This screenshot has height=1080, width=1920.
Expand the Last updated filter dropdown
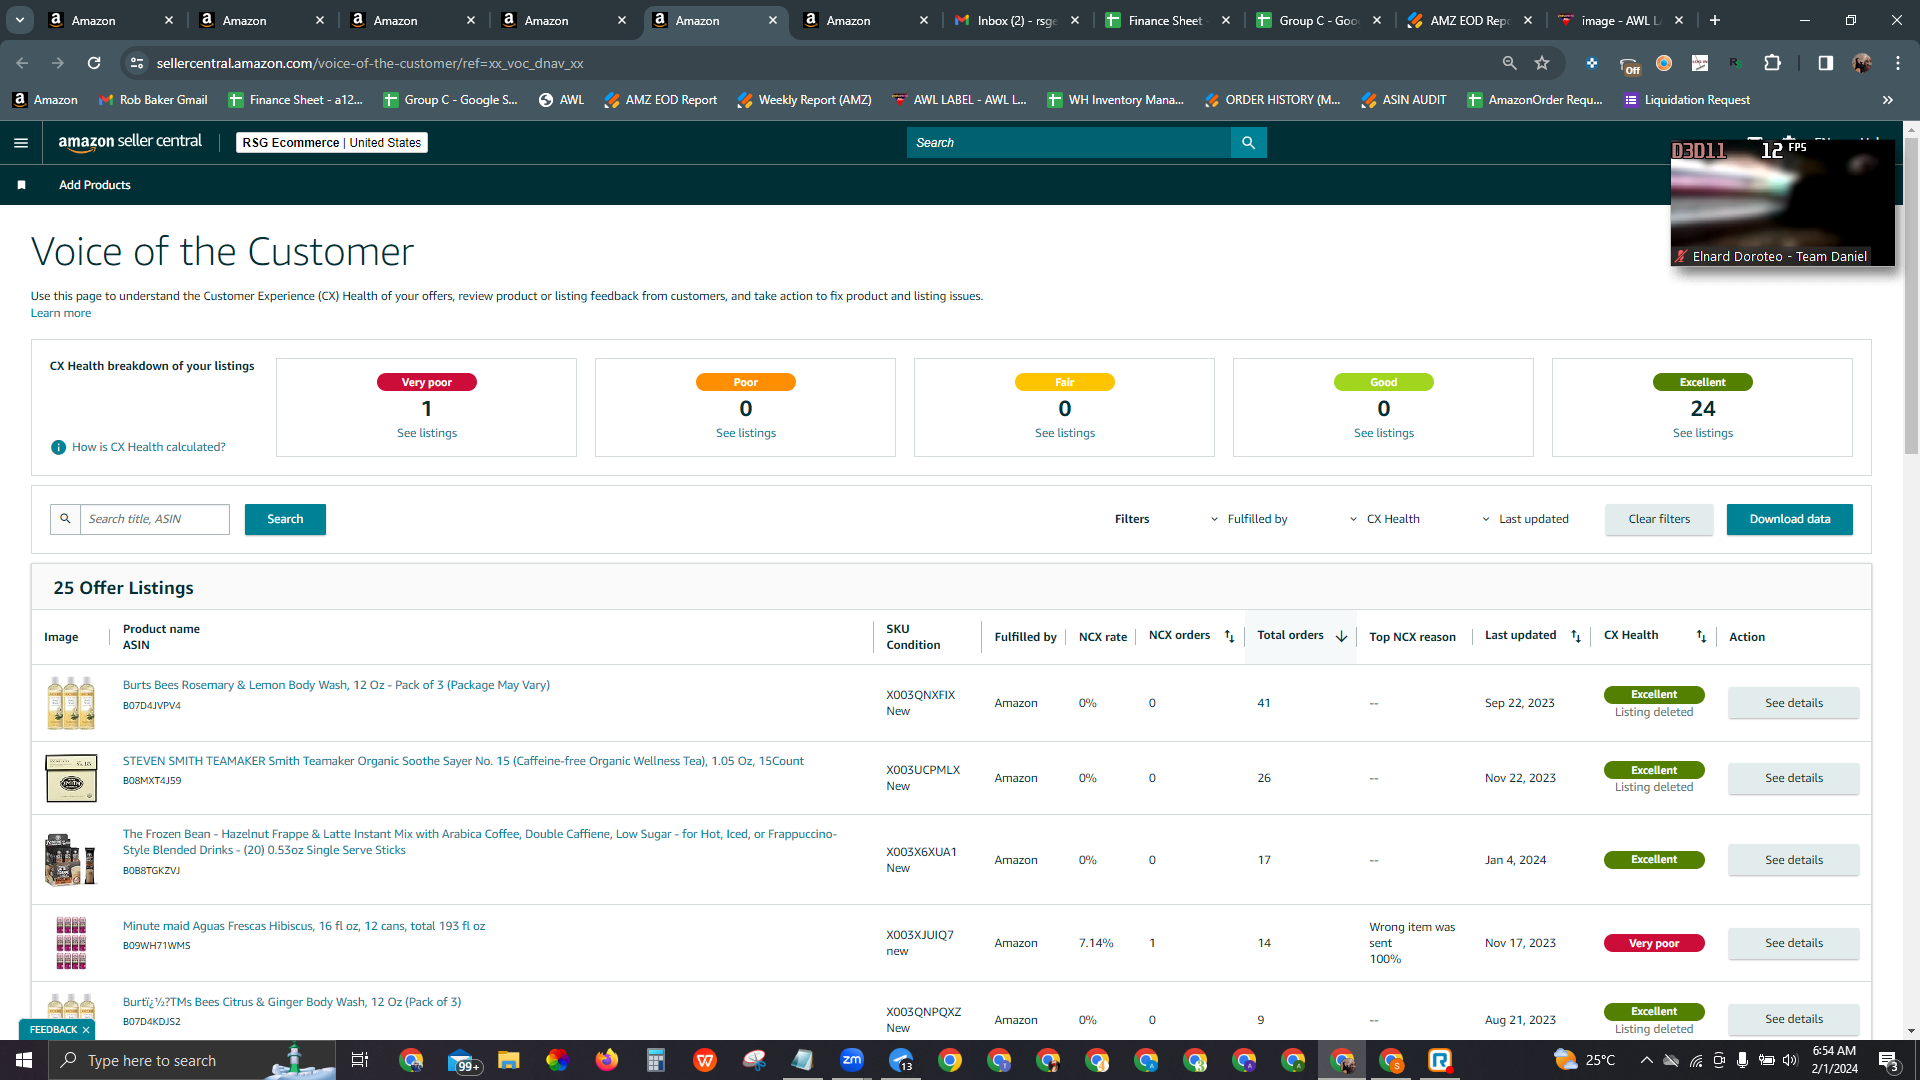(x=1525, y=519)
